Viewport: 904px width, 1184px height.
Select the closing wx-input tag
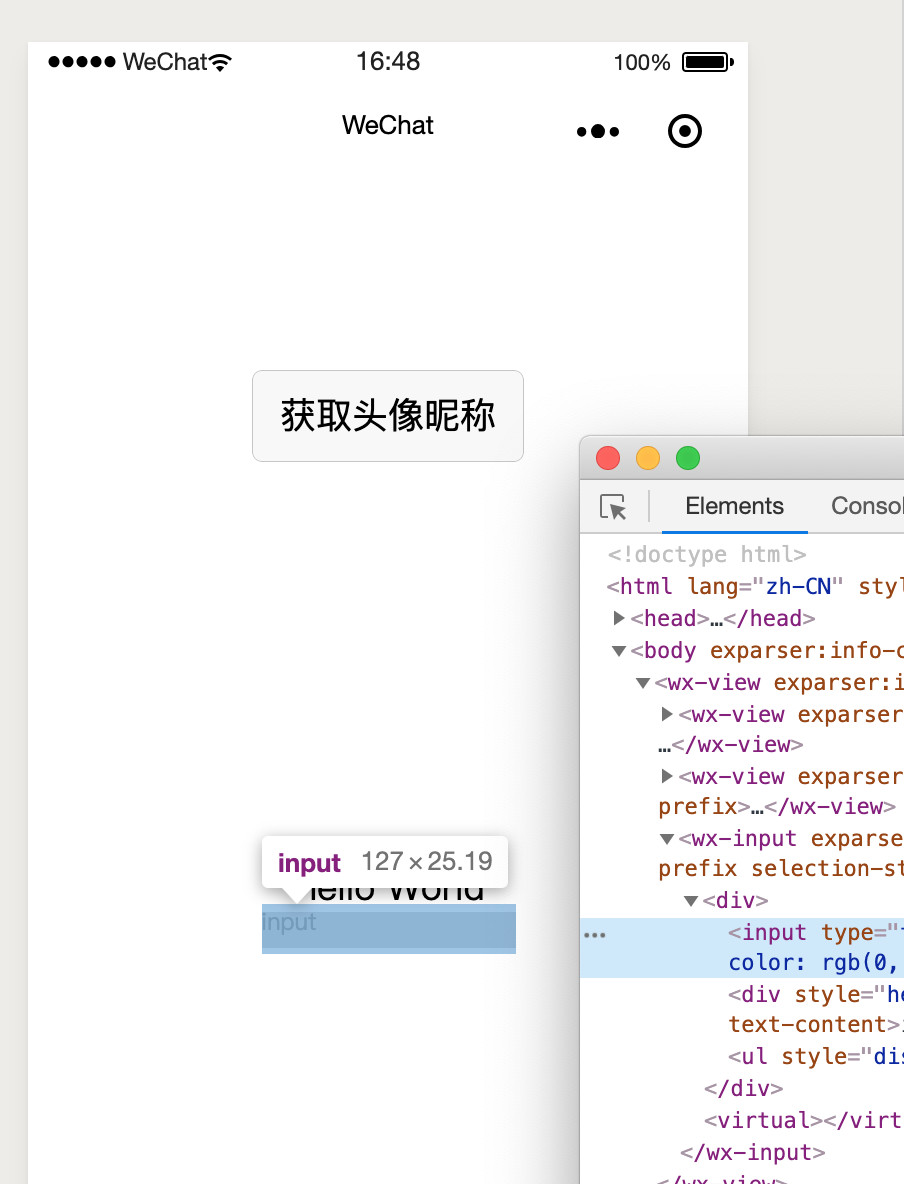pos(752,1152)
